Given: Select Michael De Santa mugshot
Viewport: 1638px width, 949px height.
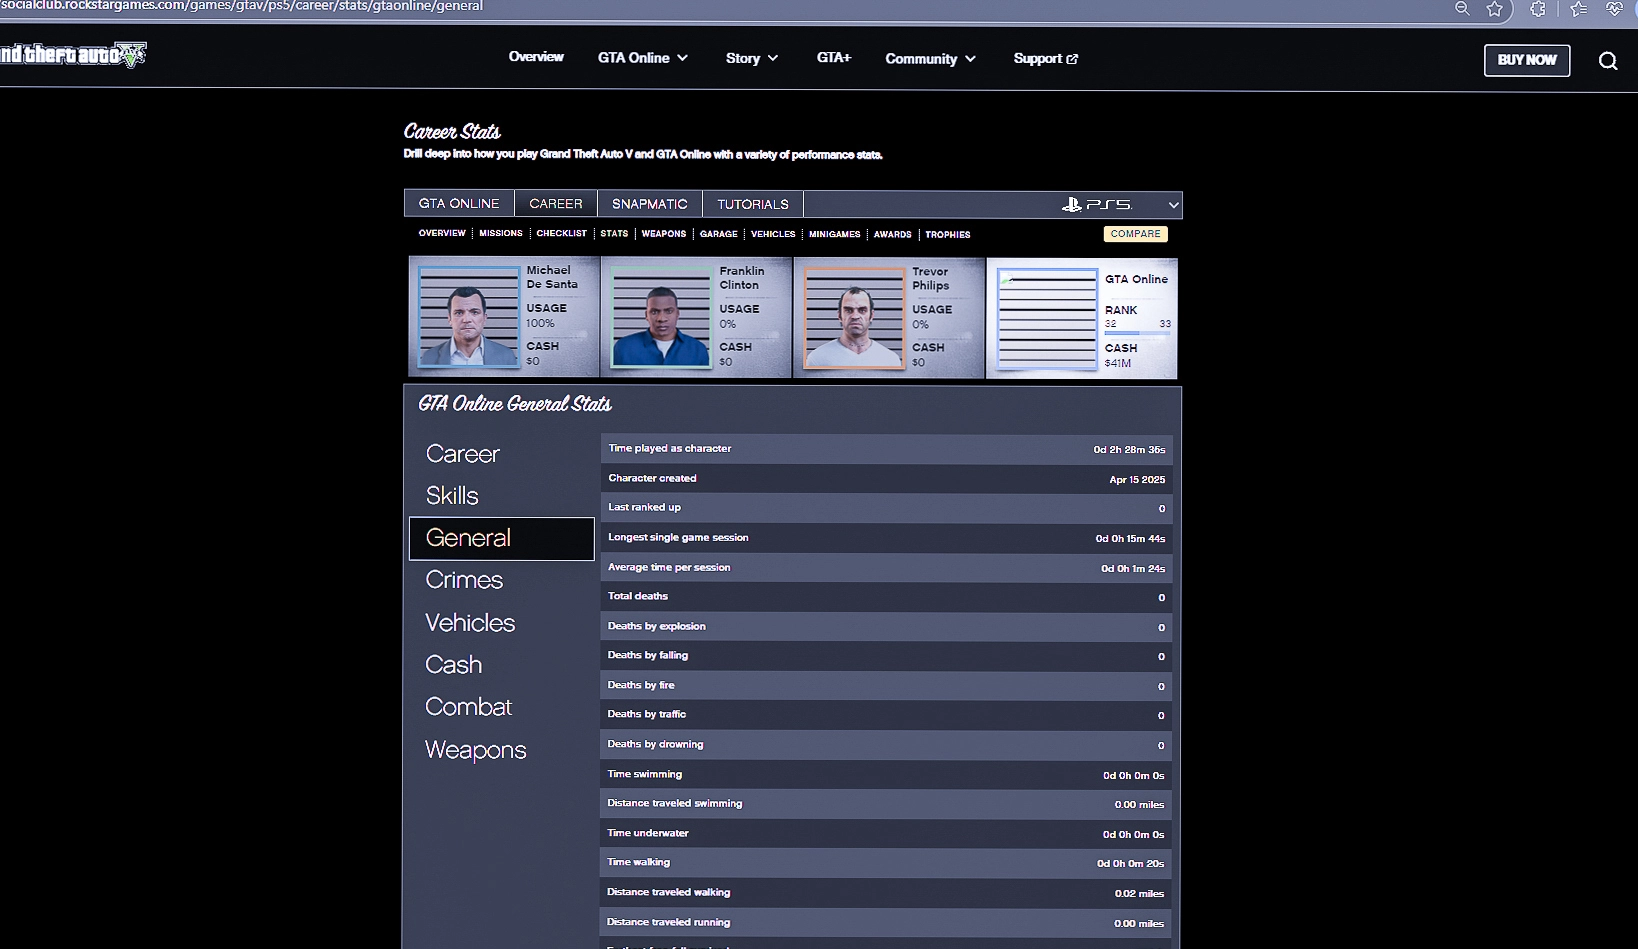Looking at the screenshot, I should (x=468, y=317).
